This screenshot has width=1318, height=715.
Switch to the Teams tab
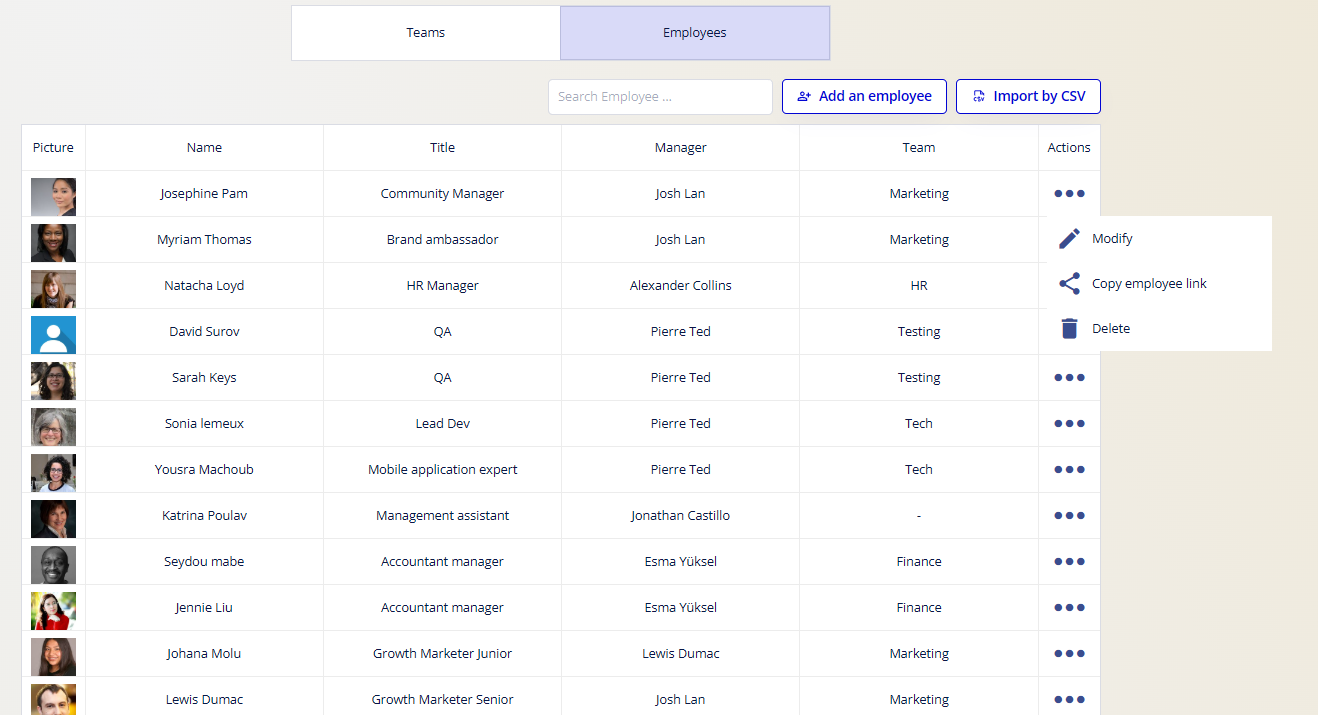point(426,33)
